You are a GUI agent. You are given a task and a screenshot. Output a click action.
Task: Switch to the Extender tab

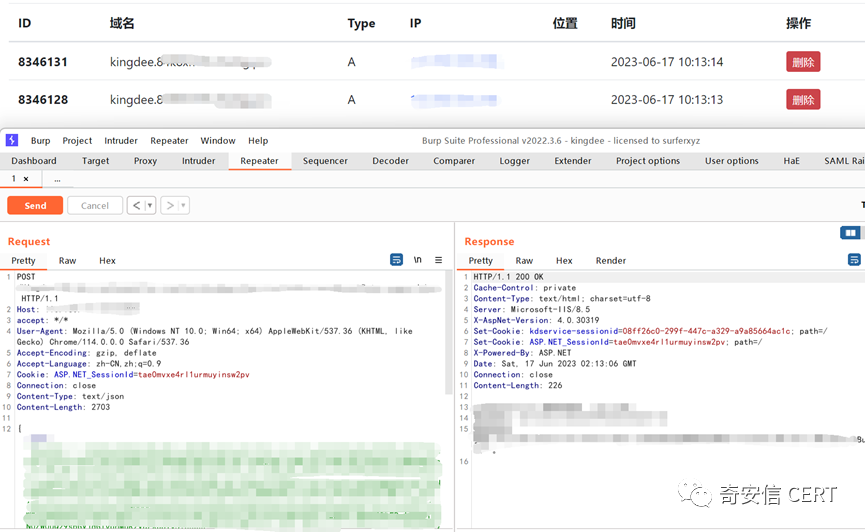click(x=573, y=161)
